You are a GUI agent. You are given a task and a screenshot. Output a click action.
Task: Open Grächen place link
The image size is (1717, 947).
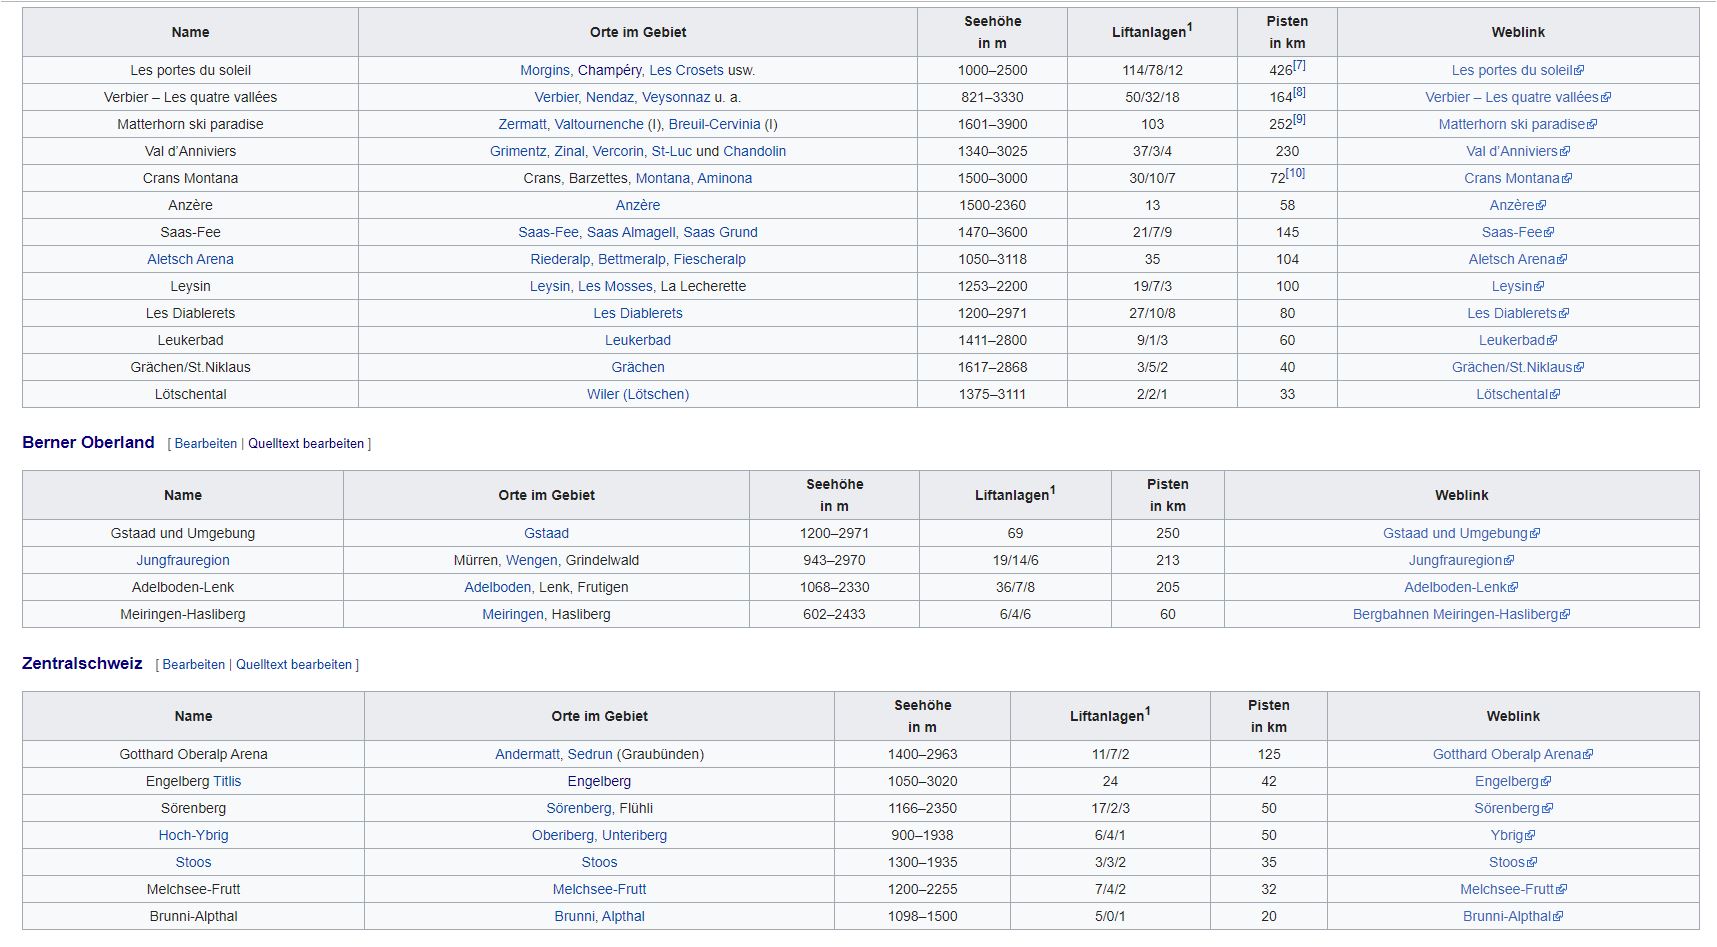click(638, 367)
